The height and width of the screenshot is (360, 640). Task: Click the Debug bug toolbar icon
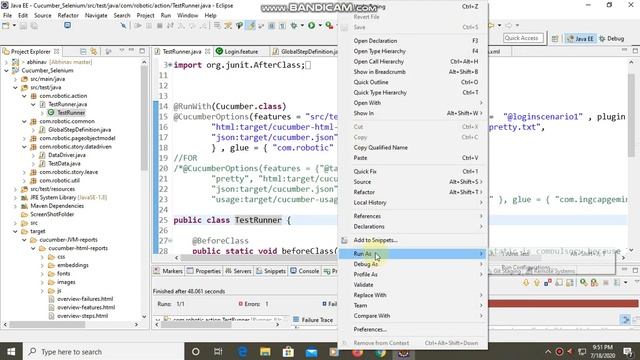point(294,25)
